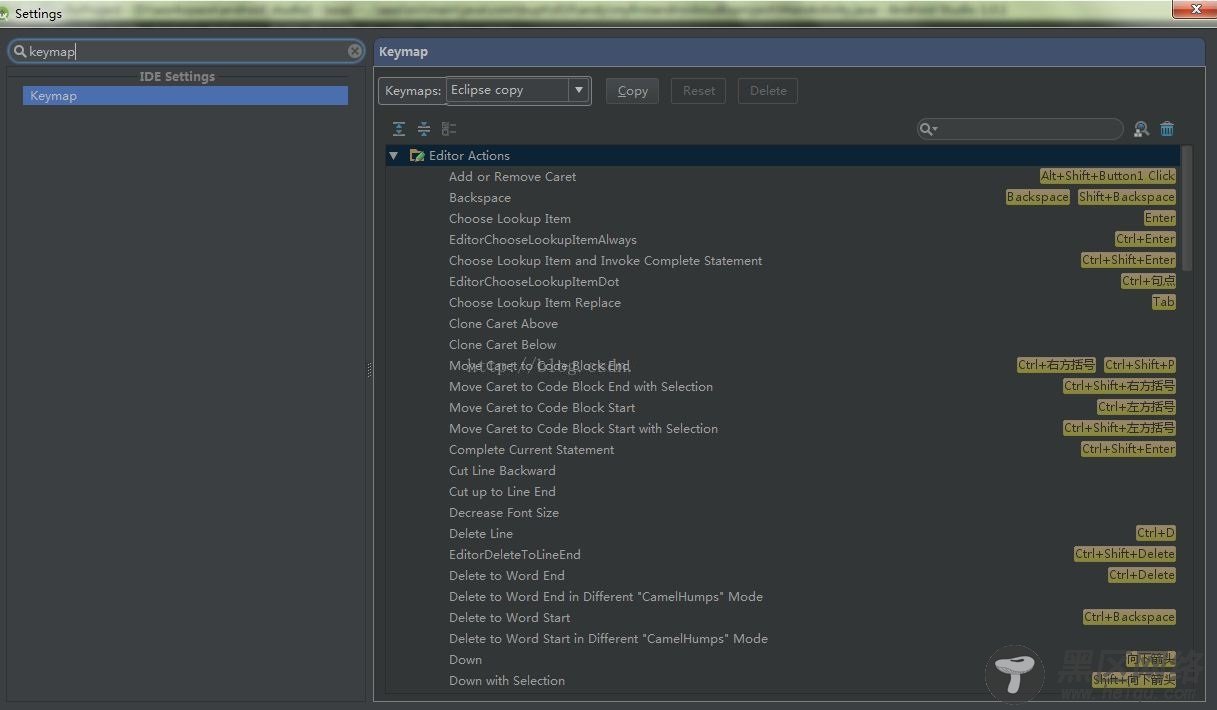
Task: Click the Editor Actions folder icon
Action: coord(418,156)
